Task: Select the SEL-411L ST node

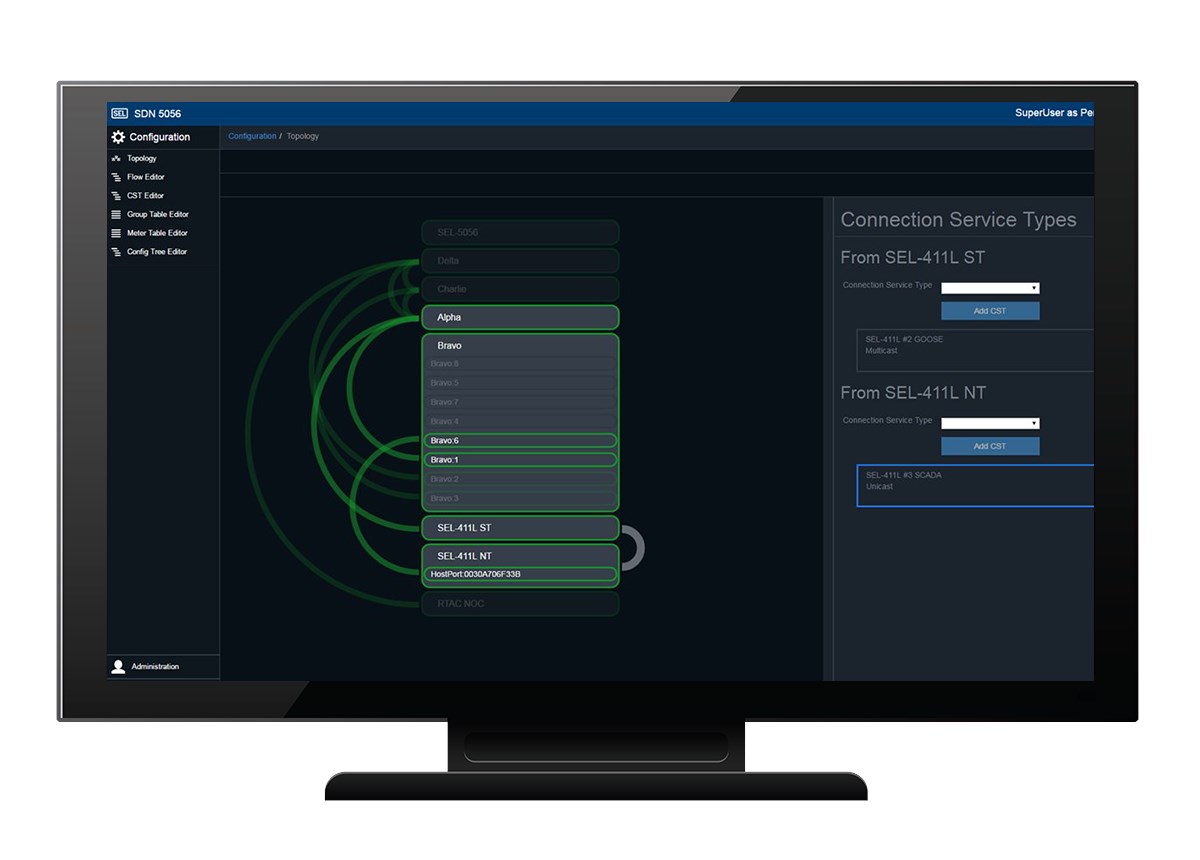Action: point(520,528)
